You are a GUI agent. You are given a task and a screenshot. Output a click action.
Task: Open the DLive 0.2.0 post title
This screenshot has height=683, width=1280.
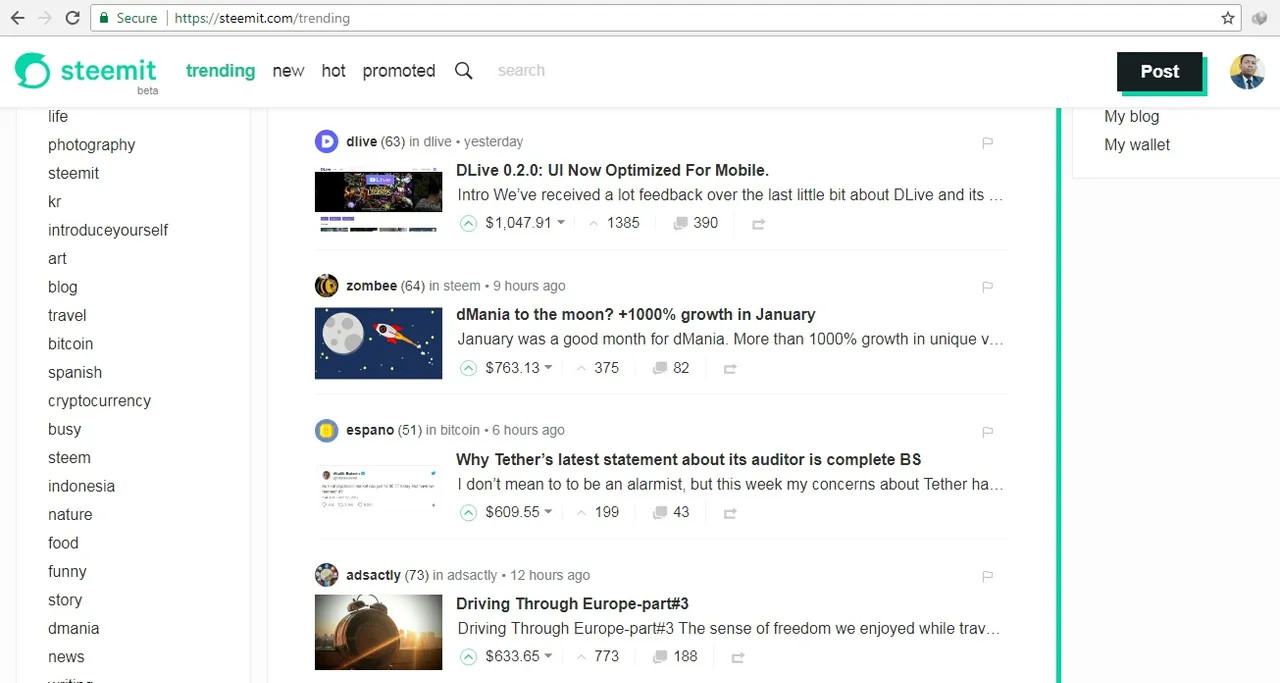coord(612,170)
